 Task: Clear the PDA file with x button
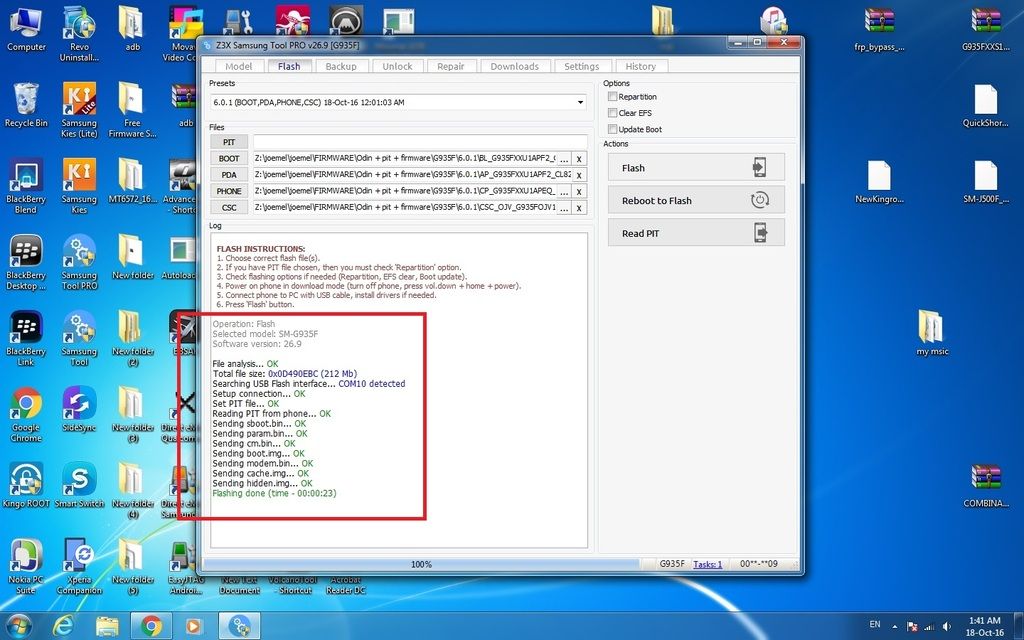(x=579, y=175)
